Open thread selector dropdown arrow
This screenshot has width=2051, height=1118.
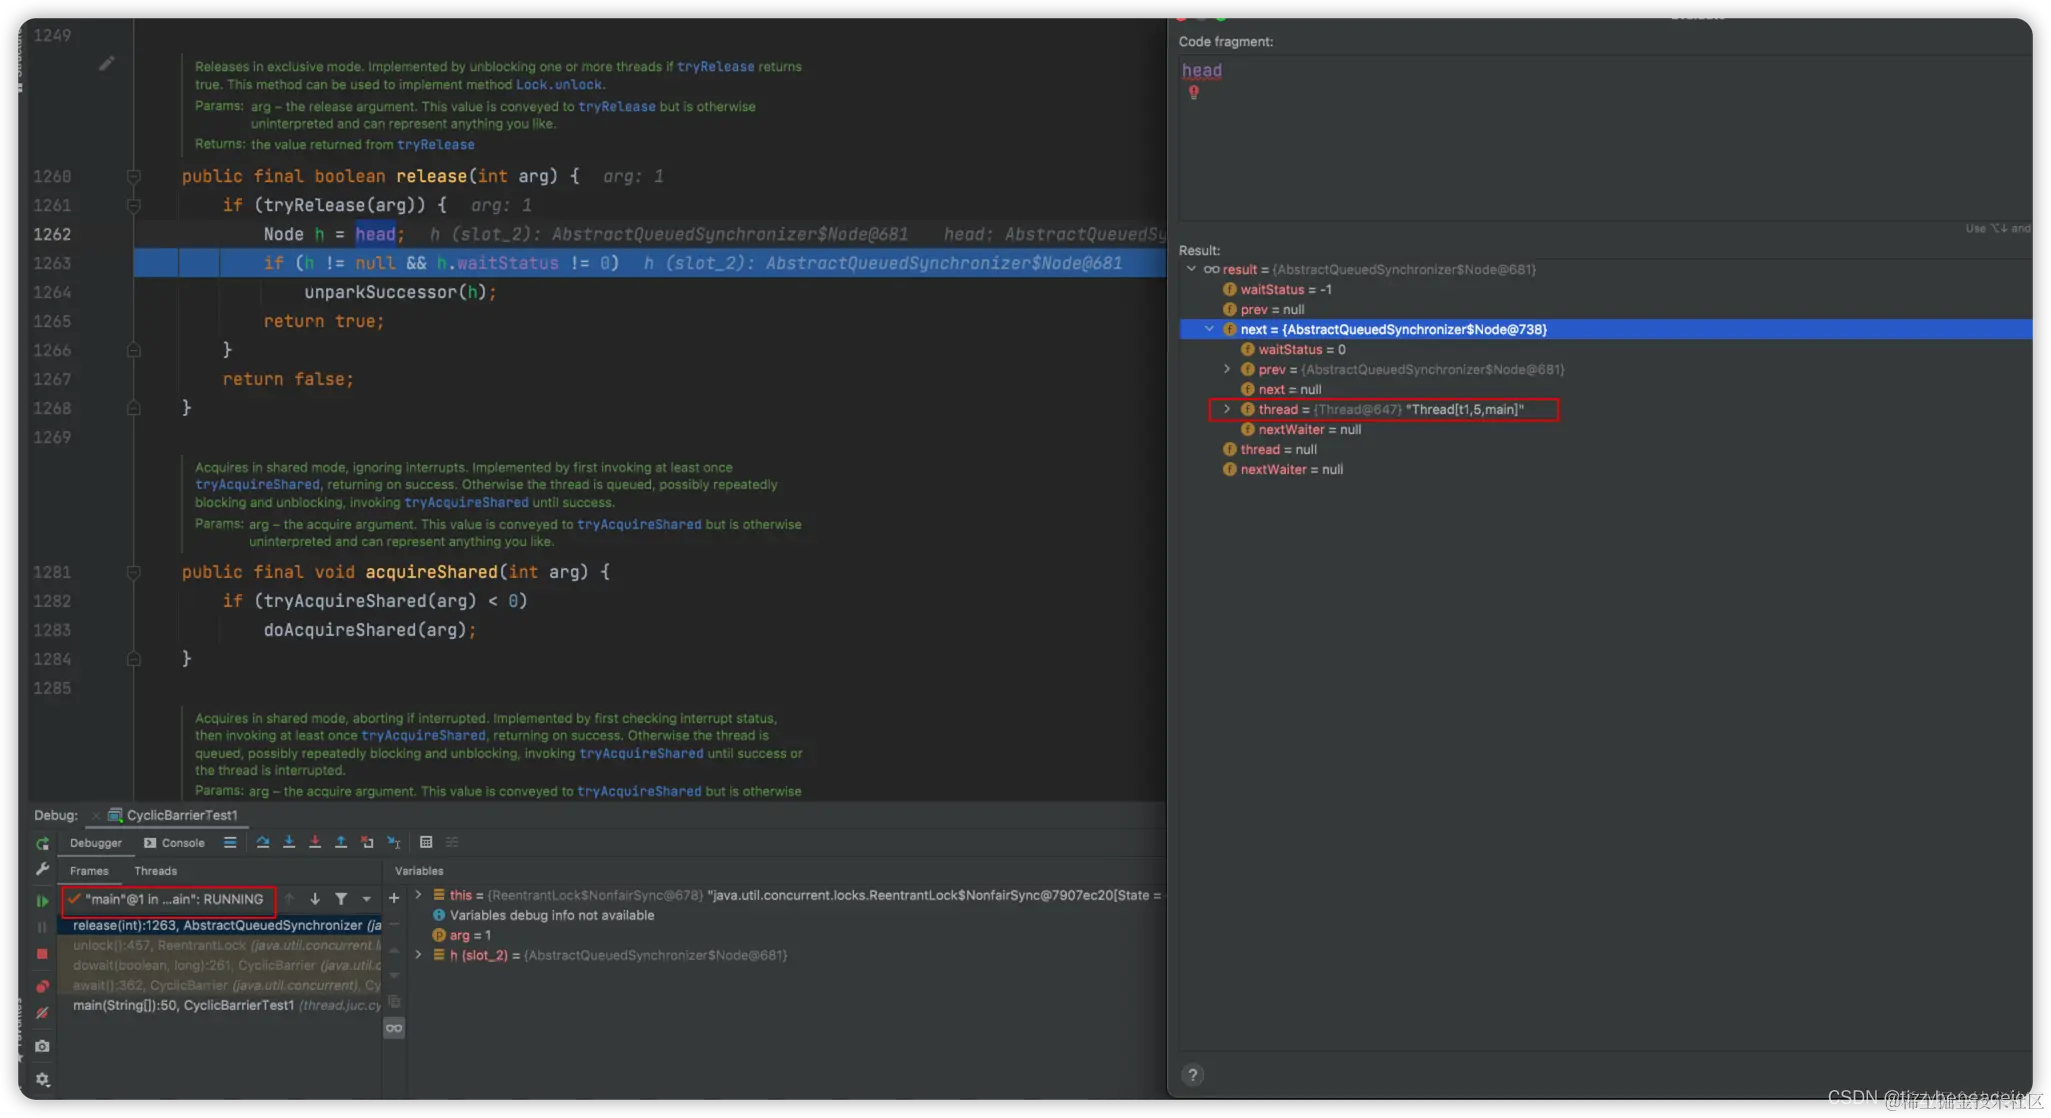pyautogui.click(x=366, y=899)
